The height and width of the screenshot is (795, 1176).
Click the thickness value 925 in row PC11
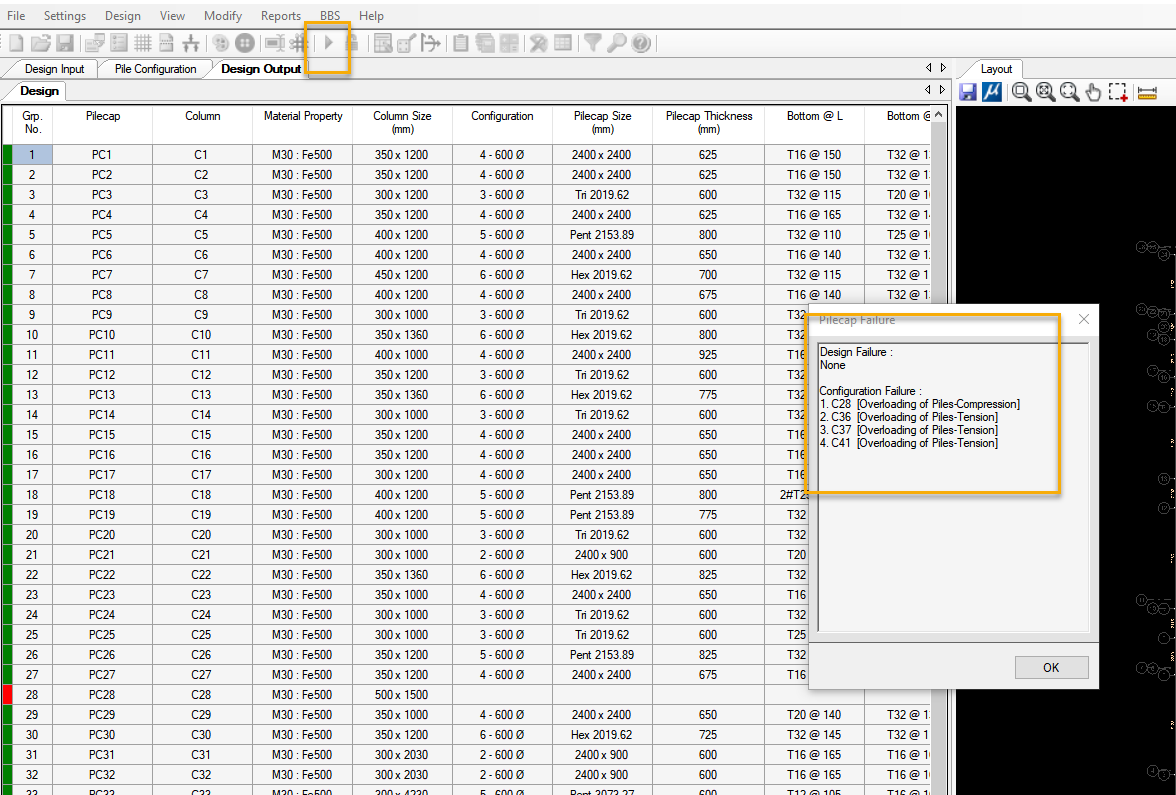point(707,355)
